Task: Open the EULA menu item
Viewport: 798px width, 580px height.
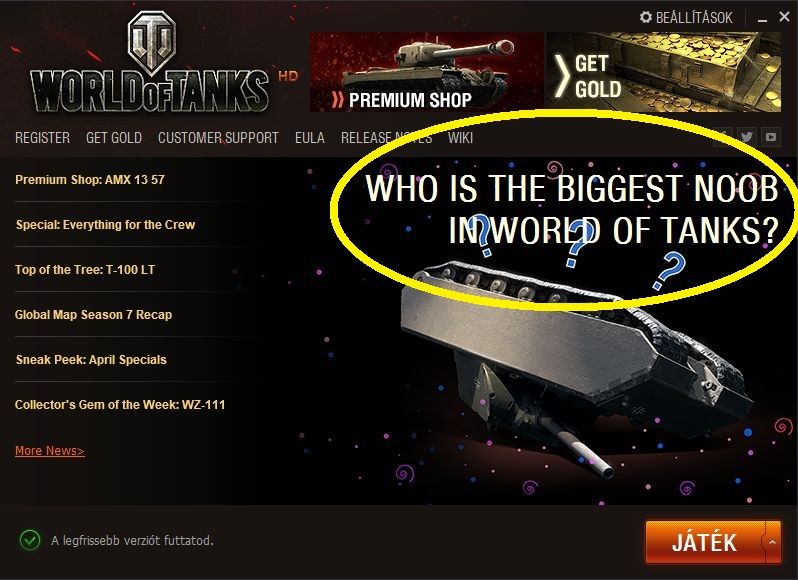Action: point(309,138)
